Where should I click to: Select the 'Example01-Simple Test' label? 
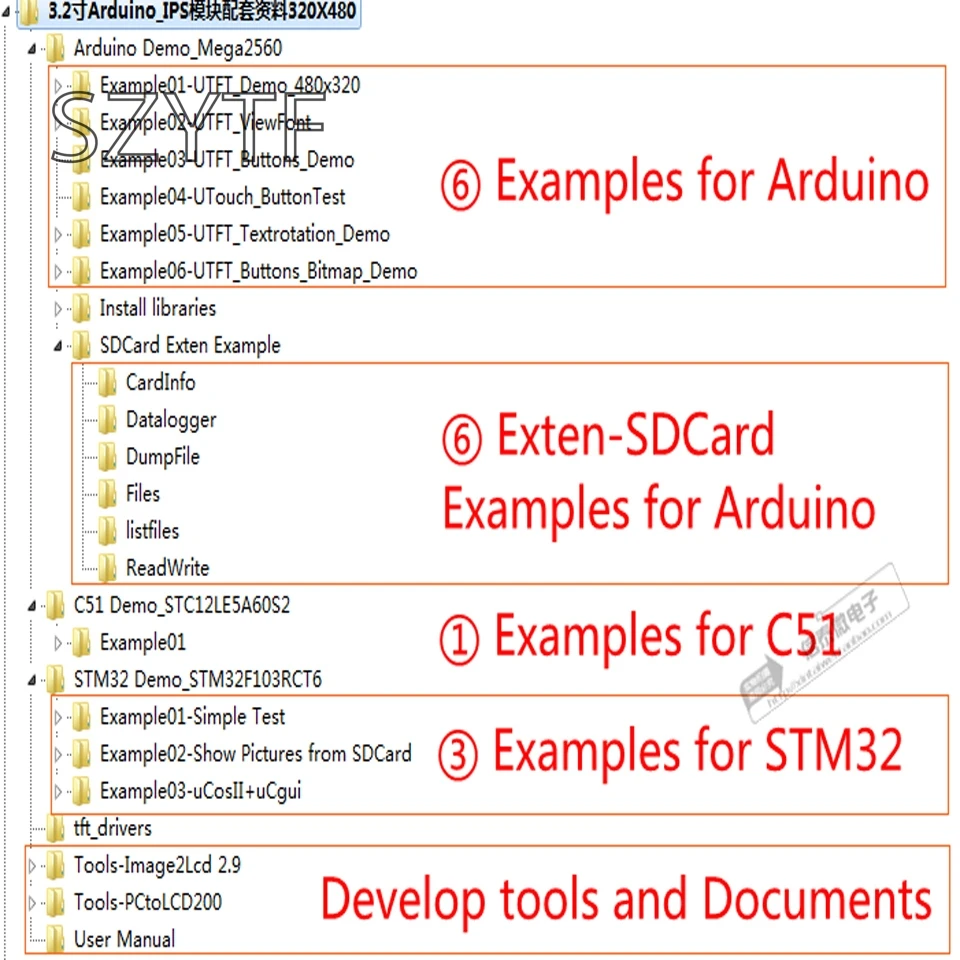click(x=192, y=716)
